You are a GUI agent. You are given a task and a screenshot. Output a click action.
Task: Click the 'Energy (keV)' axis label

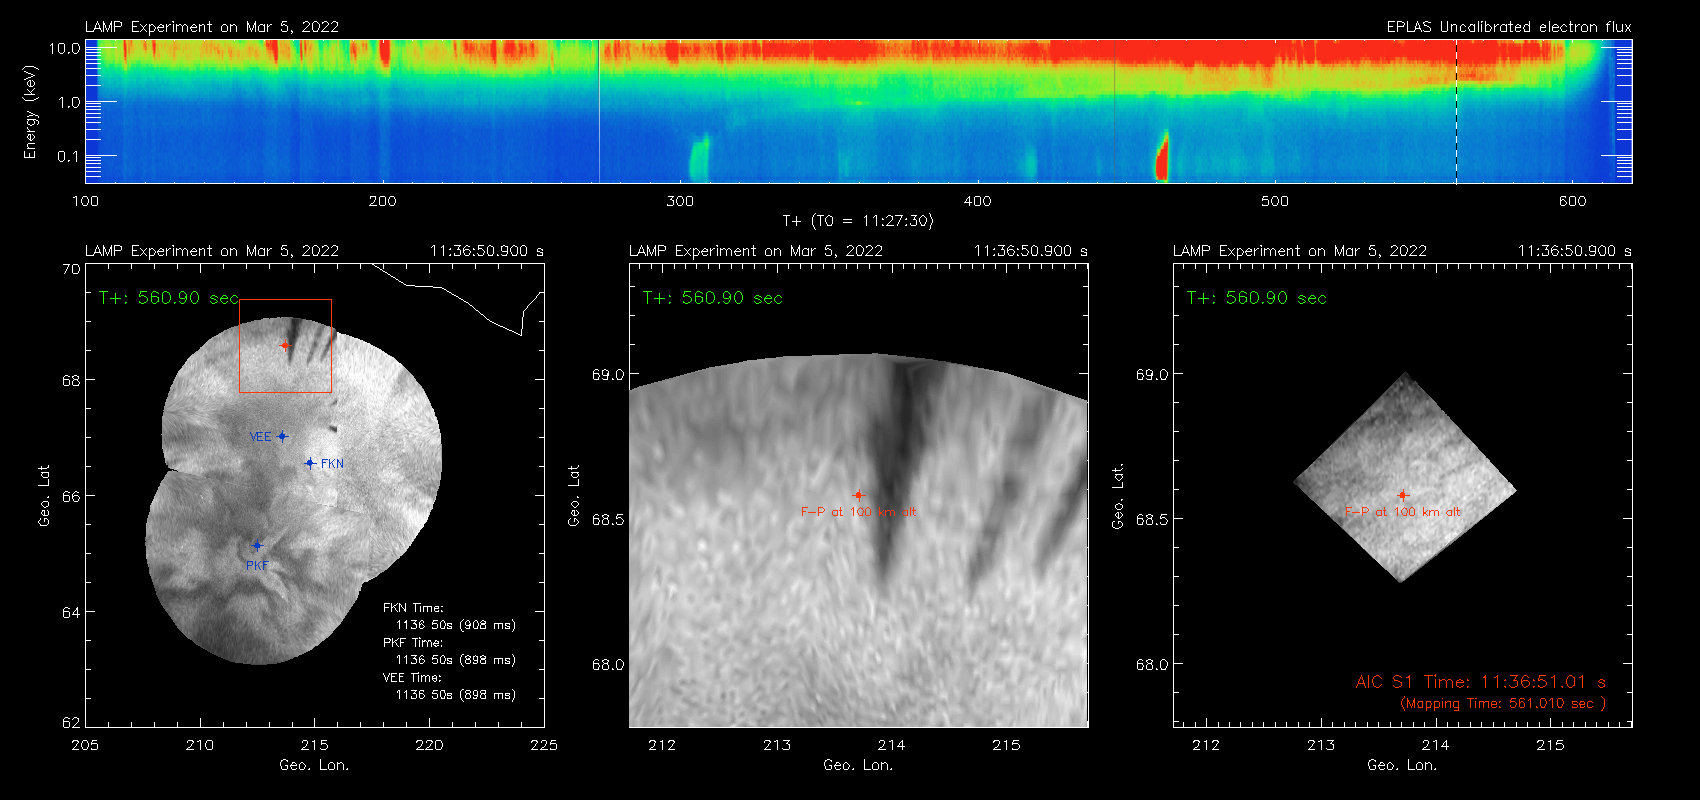(x=30, y=112)
